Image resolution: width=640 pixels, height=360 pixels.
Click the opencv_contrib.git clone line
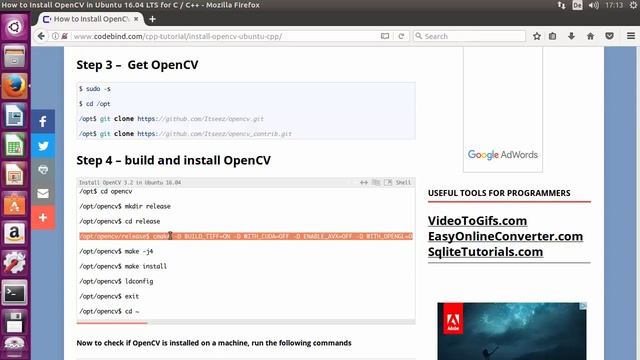pyautogui.click(x=185, y=134)
